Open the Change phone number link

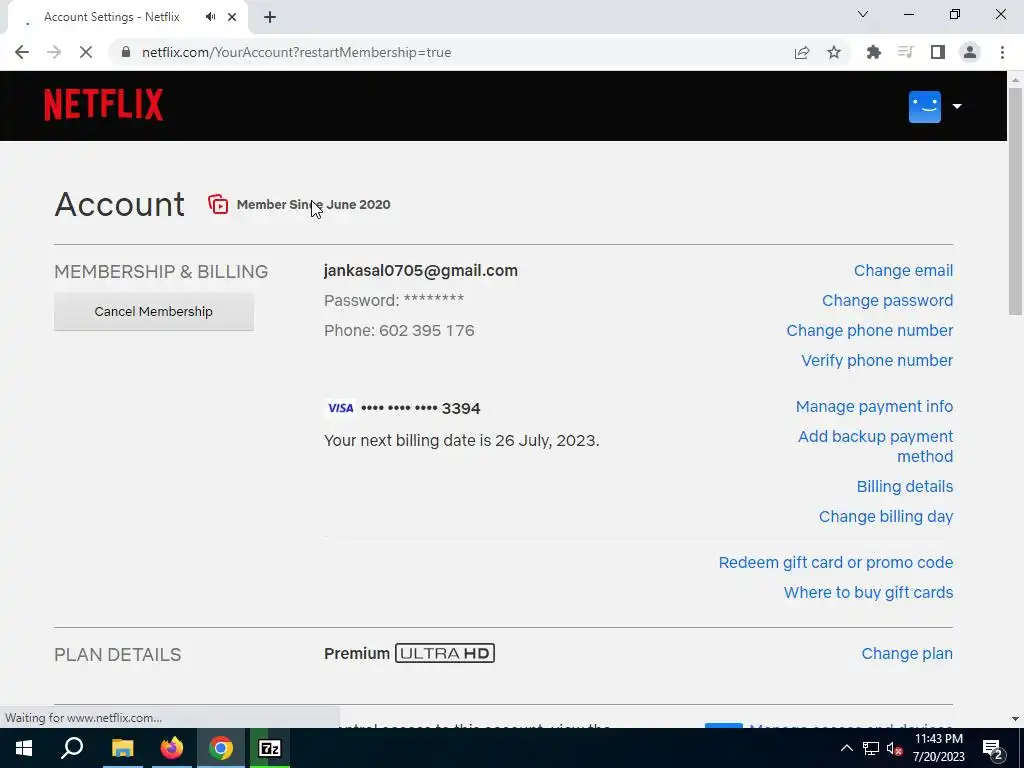coord(870,330)
